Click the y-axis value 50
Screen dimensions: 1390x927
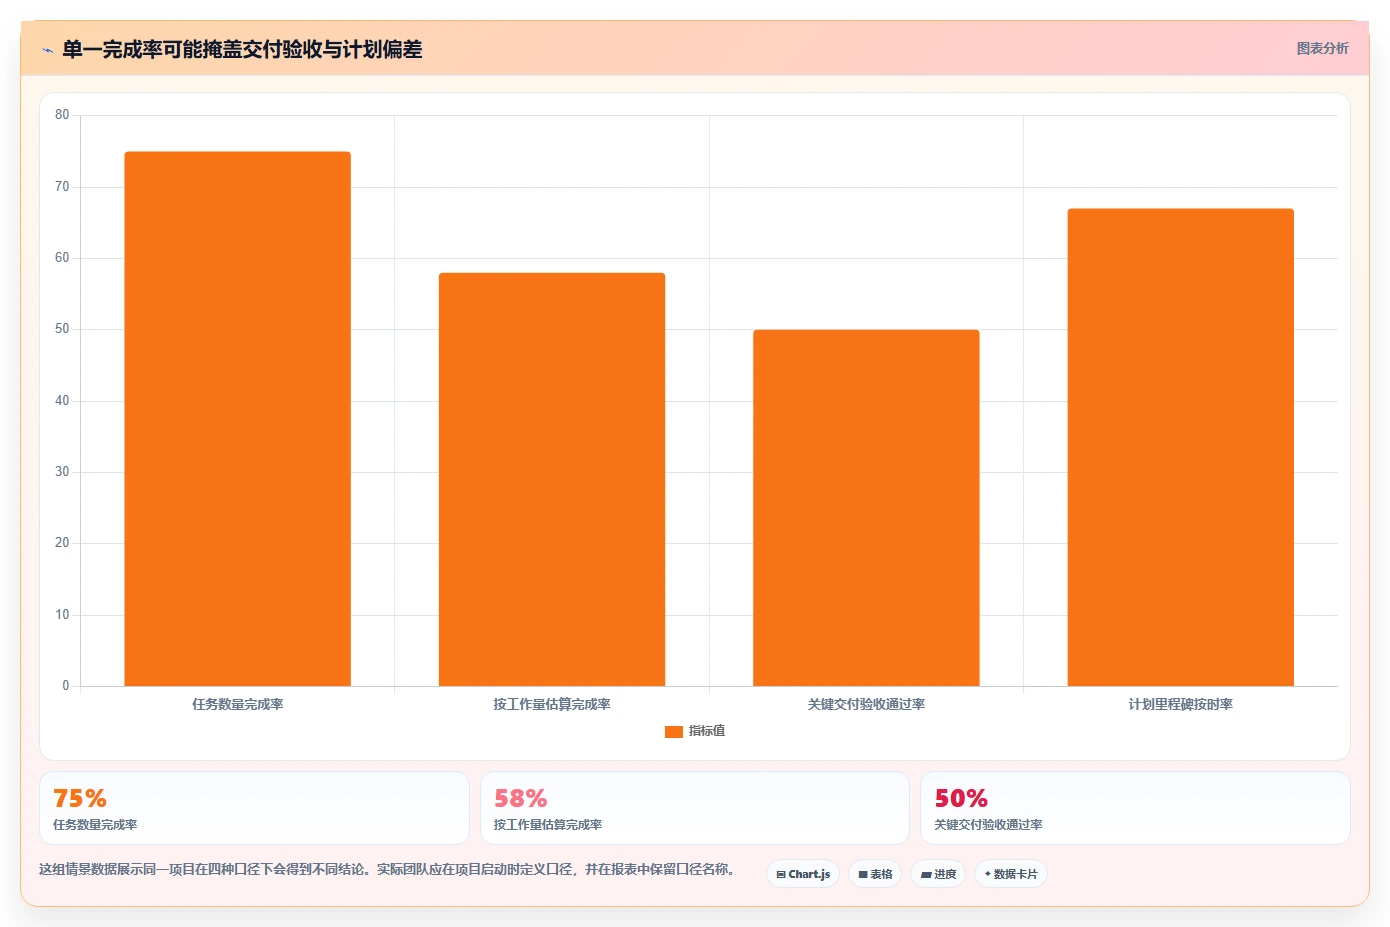click(x=62, y=329)
